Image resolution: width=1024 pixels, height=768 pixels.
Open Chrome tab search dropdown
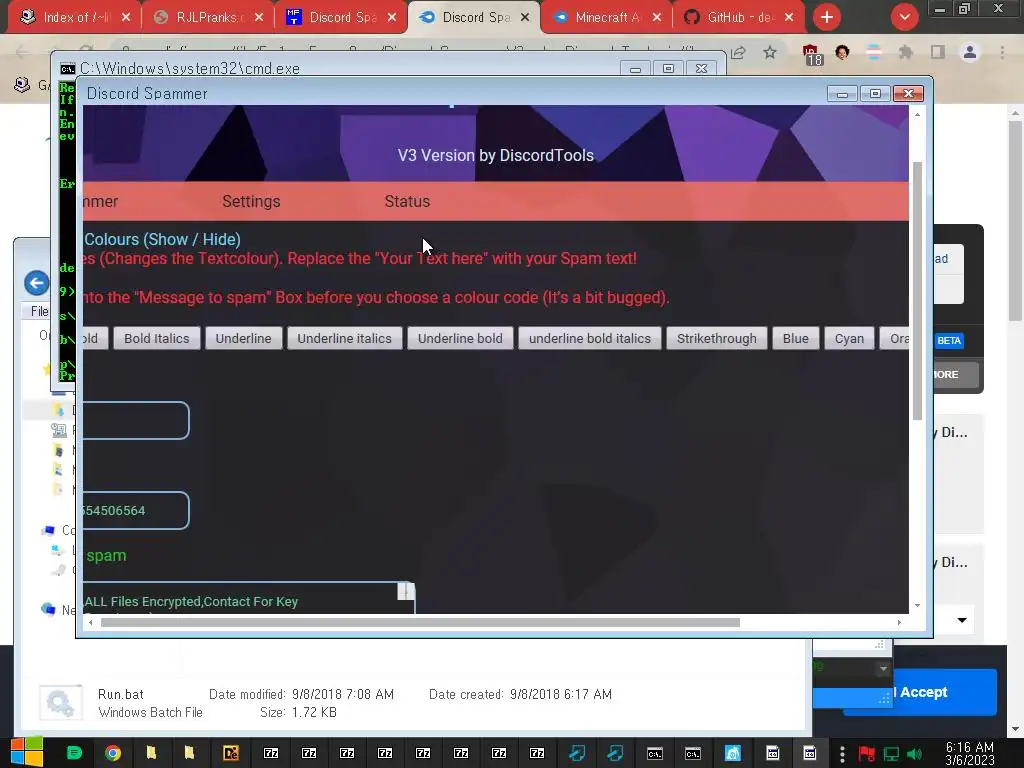pyautogui.click(x=904, y=17)
